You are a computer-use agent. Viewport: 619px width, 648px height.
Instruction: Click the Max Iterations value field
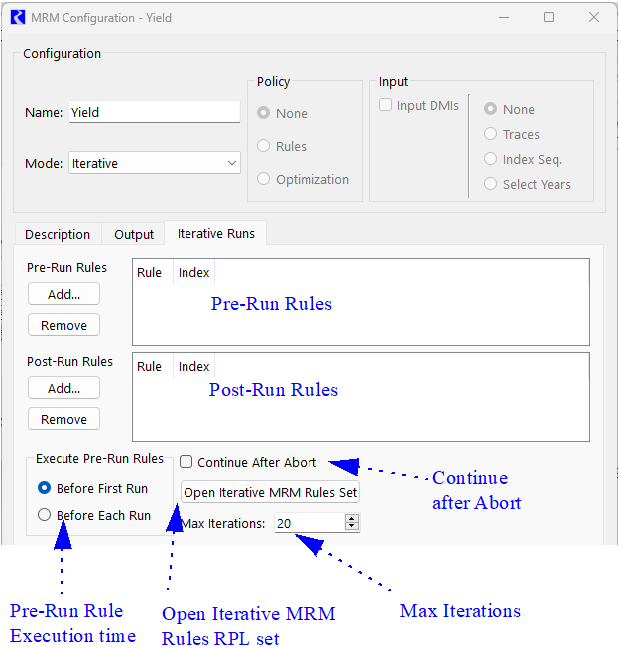click(x=308, y=523)
